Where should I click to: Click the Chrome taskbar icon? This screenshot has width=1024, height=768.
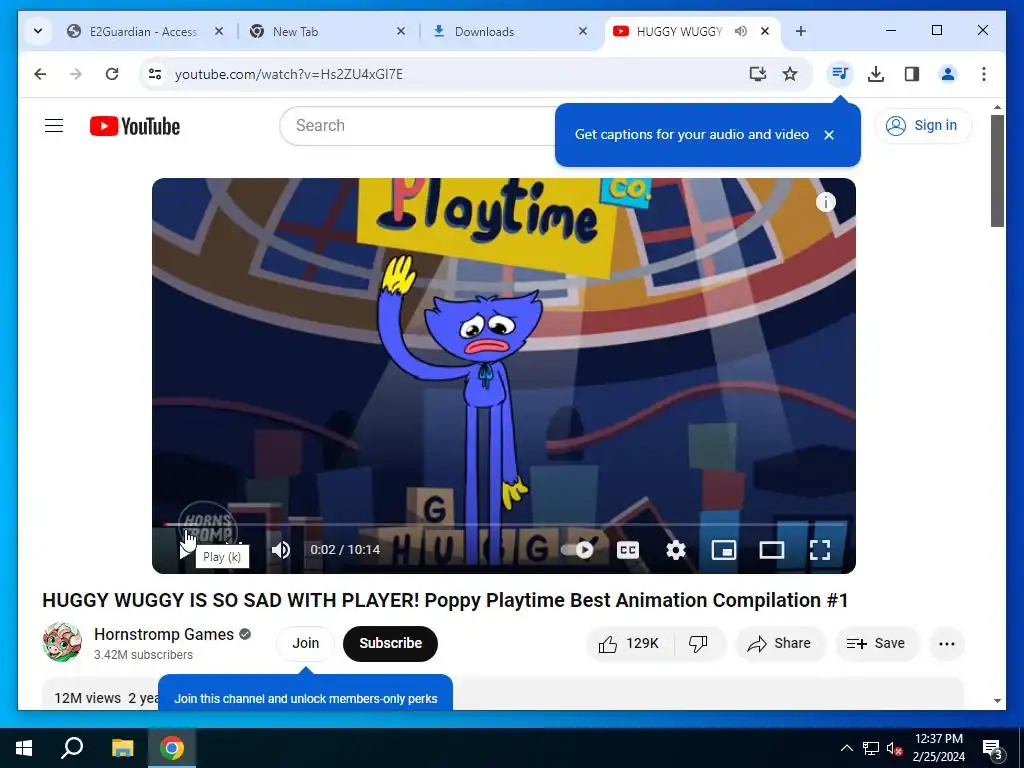(172, 748)
